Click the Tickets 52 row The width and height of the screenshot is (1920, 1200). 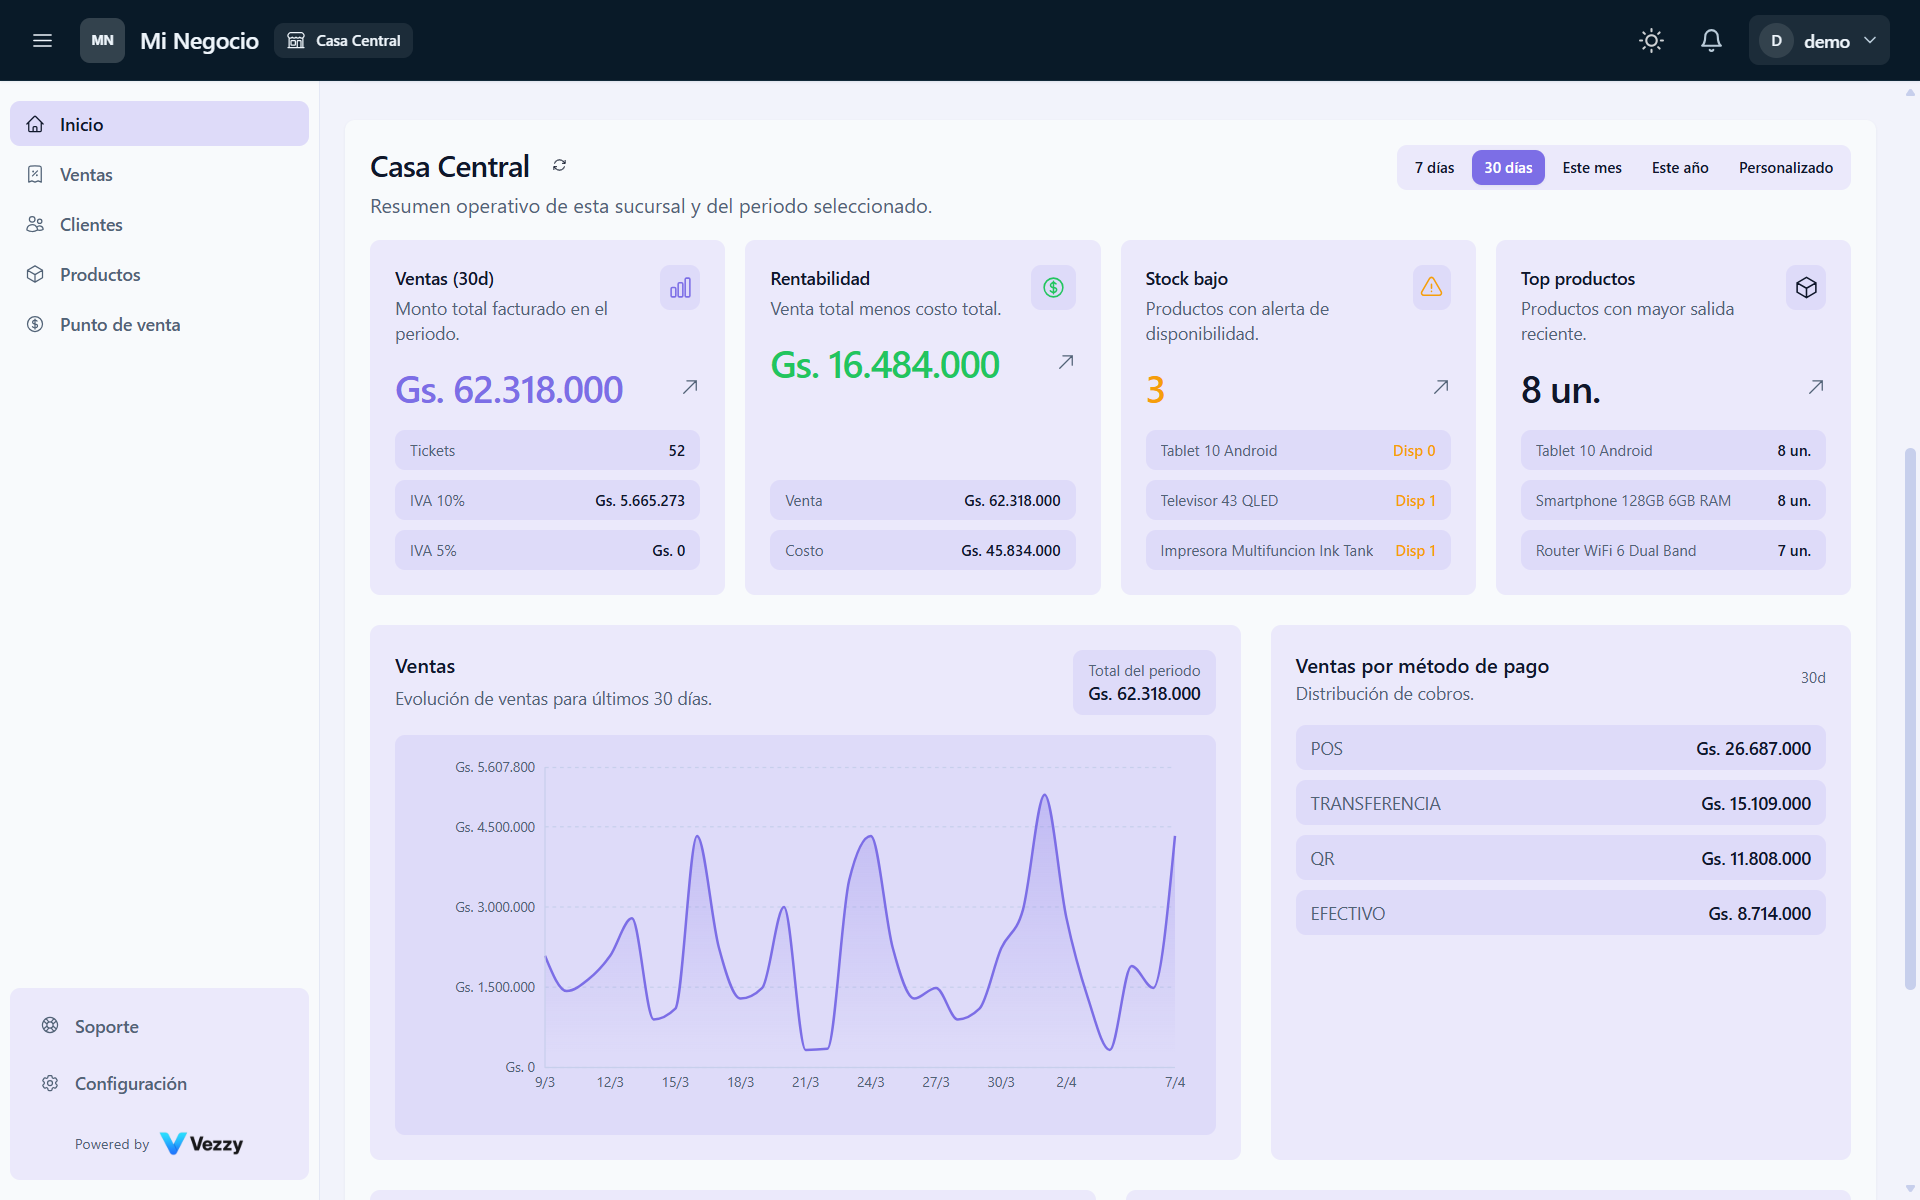coord(547,450)
